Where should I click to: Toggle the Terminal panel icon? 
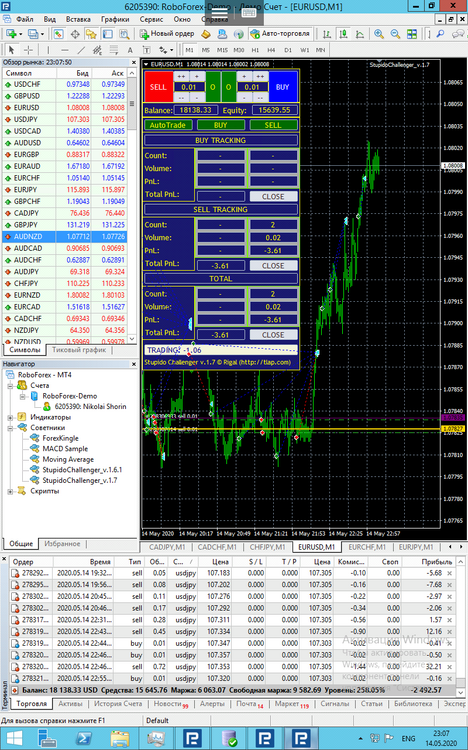pos(108,34)
